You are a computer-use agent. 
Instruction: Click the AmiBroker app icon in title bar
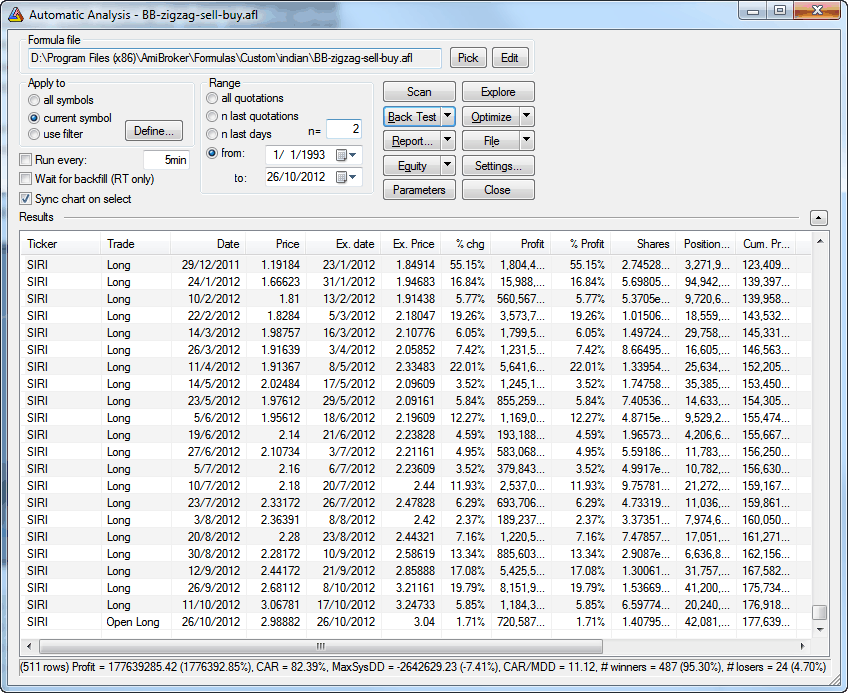coord(16,14)
